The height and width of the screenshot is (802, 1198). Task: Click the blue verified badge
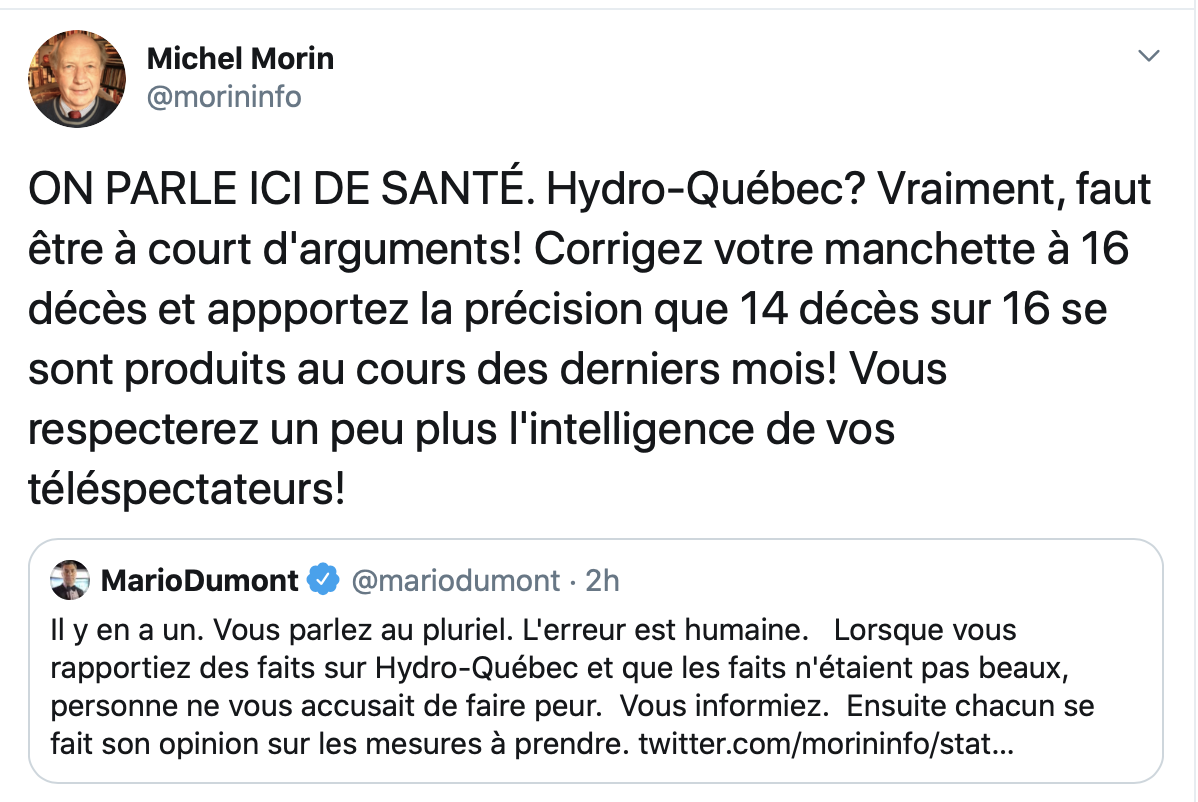click(323, 580)
